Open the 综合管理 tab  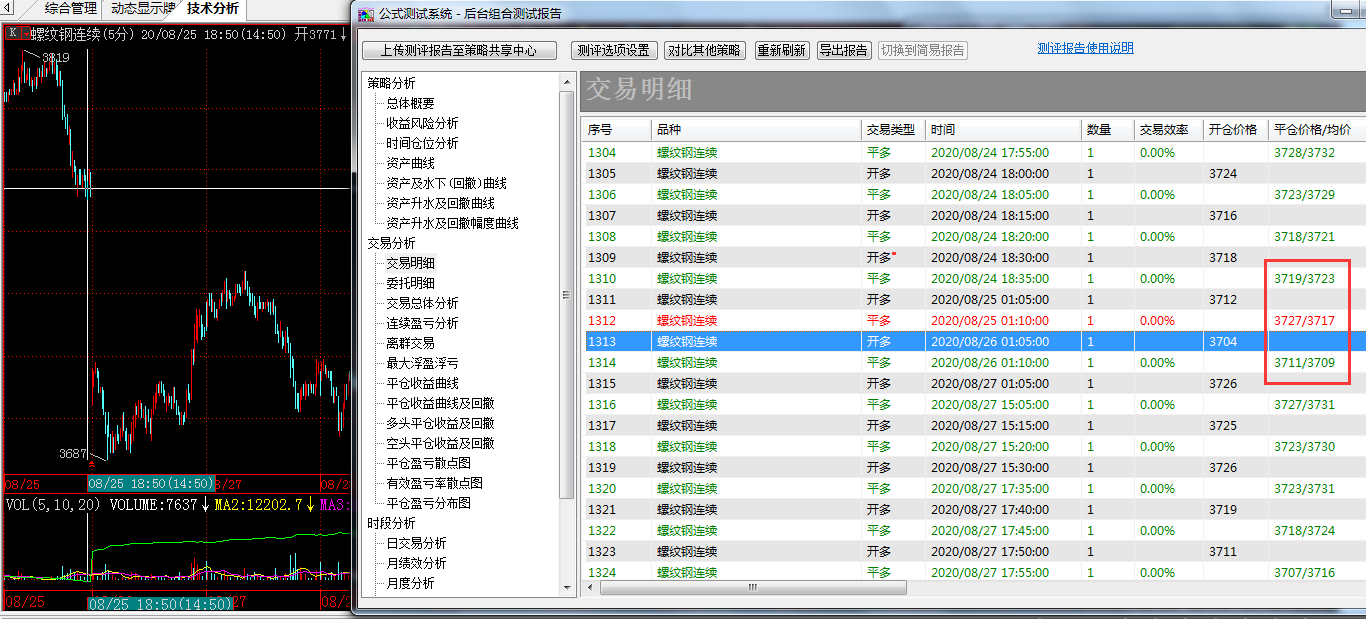[70, 9]
